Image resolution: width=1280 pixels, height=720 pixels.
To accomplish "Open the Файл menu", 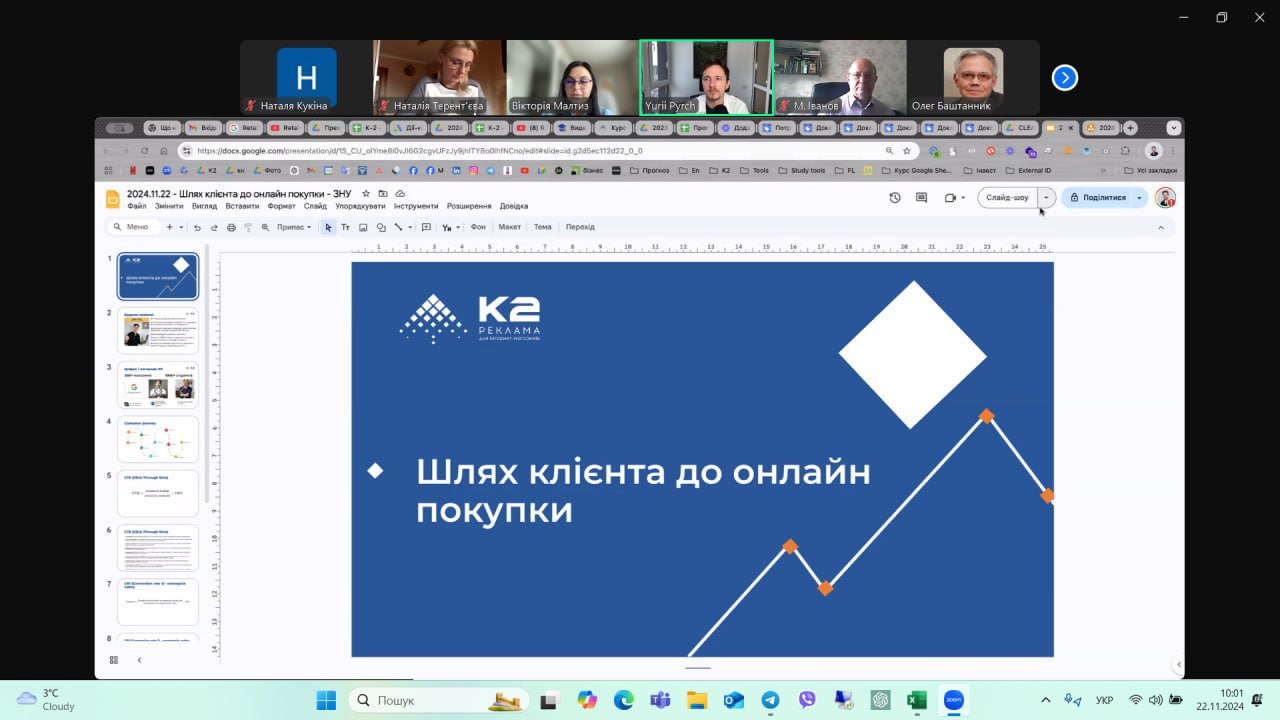I will pos(137,206).
